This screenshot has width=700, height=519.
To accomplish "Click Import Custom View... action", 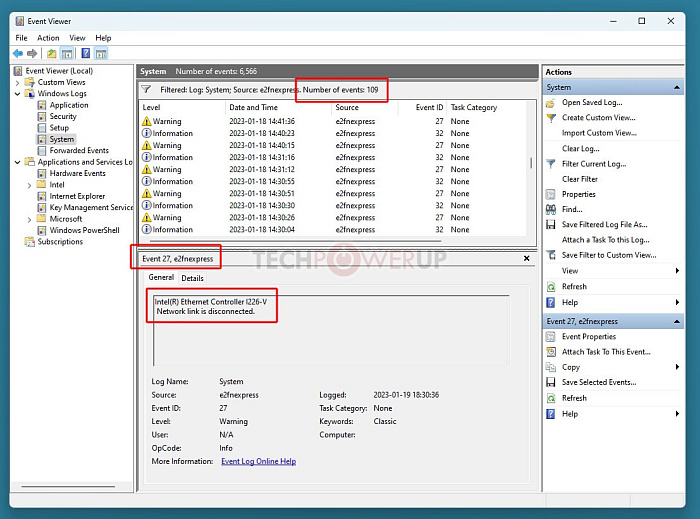I will [x=599, y=133].
